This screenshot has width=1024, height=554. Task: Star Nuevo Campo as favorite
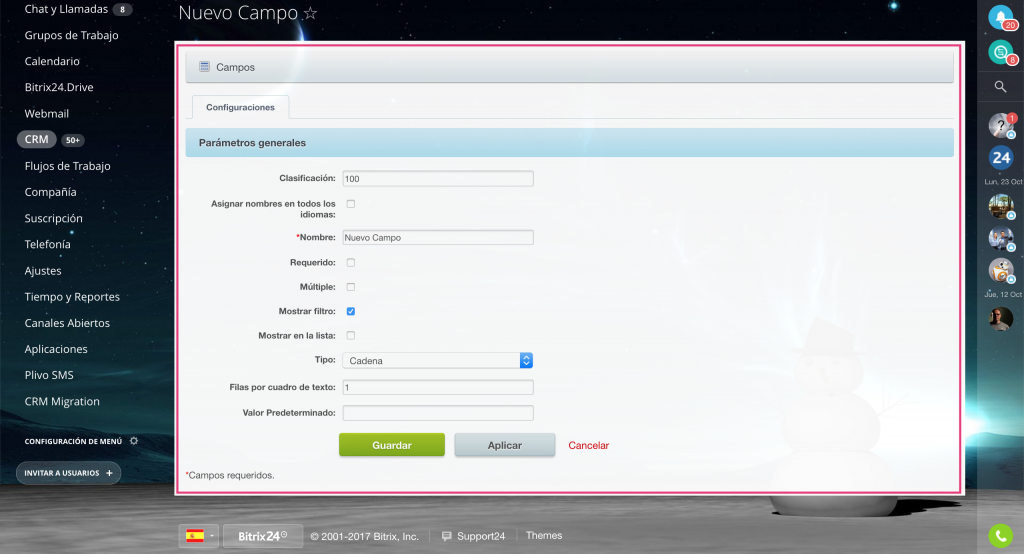coord(311,13)
